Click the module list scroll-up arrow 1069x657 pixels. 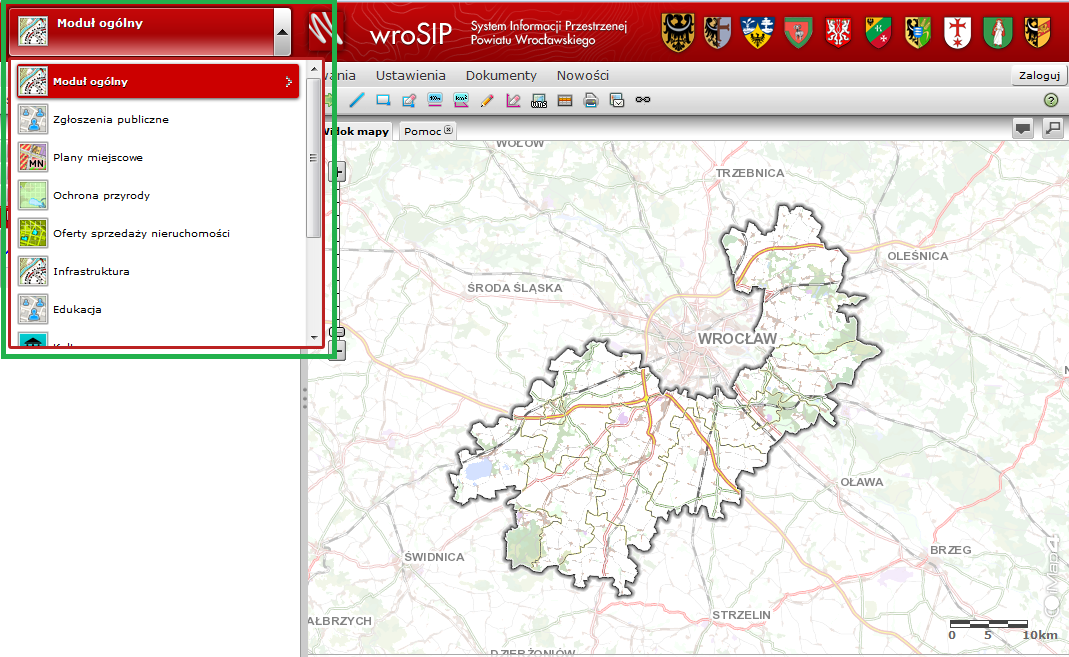[x=314, y=70]
